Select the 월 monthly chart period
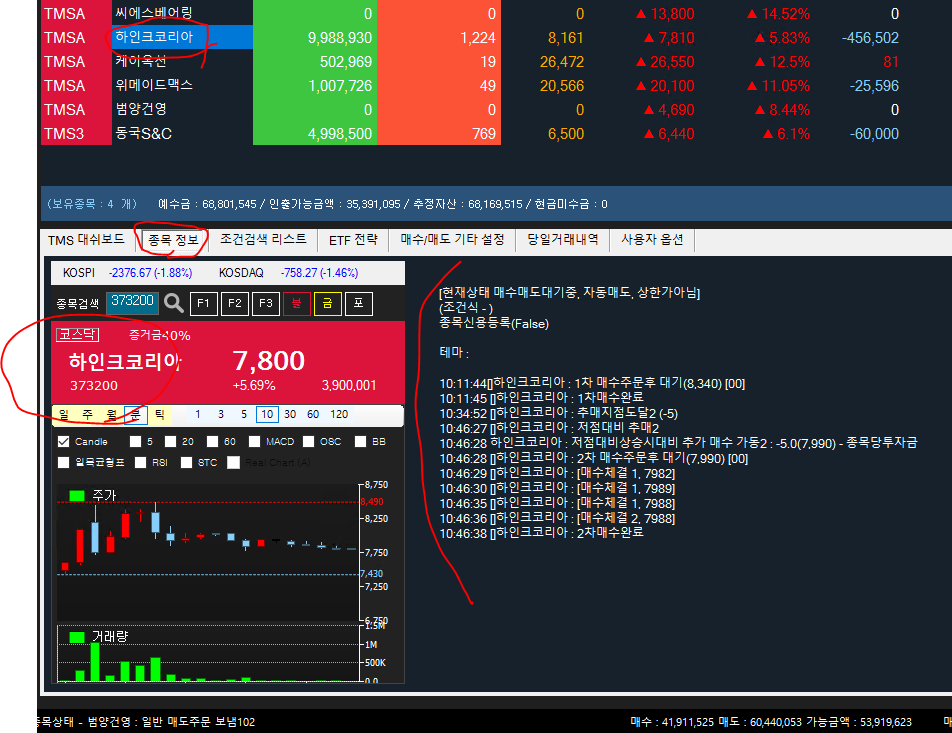Image resolution: width=952 pixels, height=733 pixels. (112, 415)
